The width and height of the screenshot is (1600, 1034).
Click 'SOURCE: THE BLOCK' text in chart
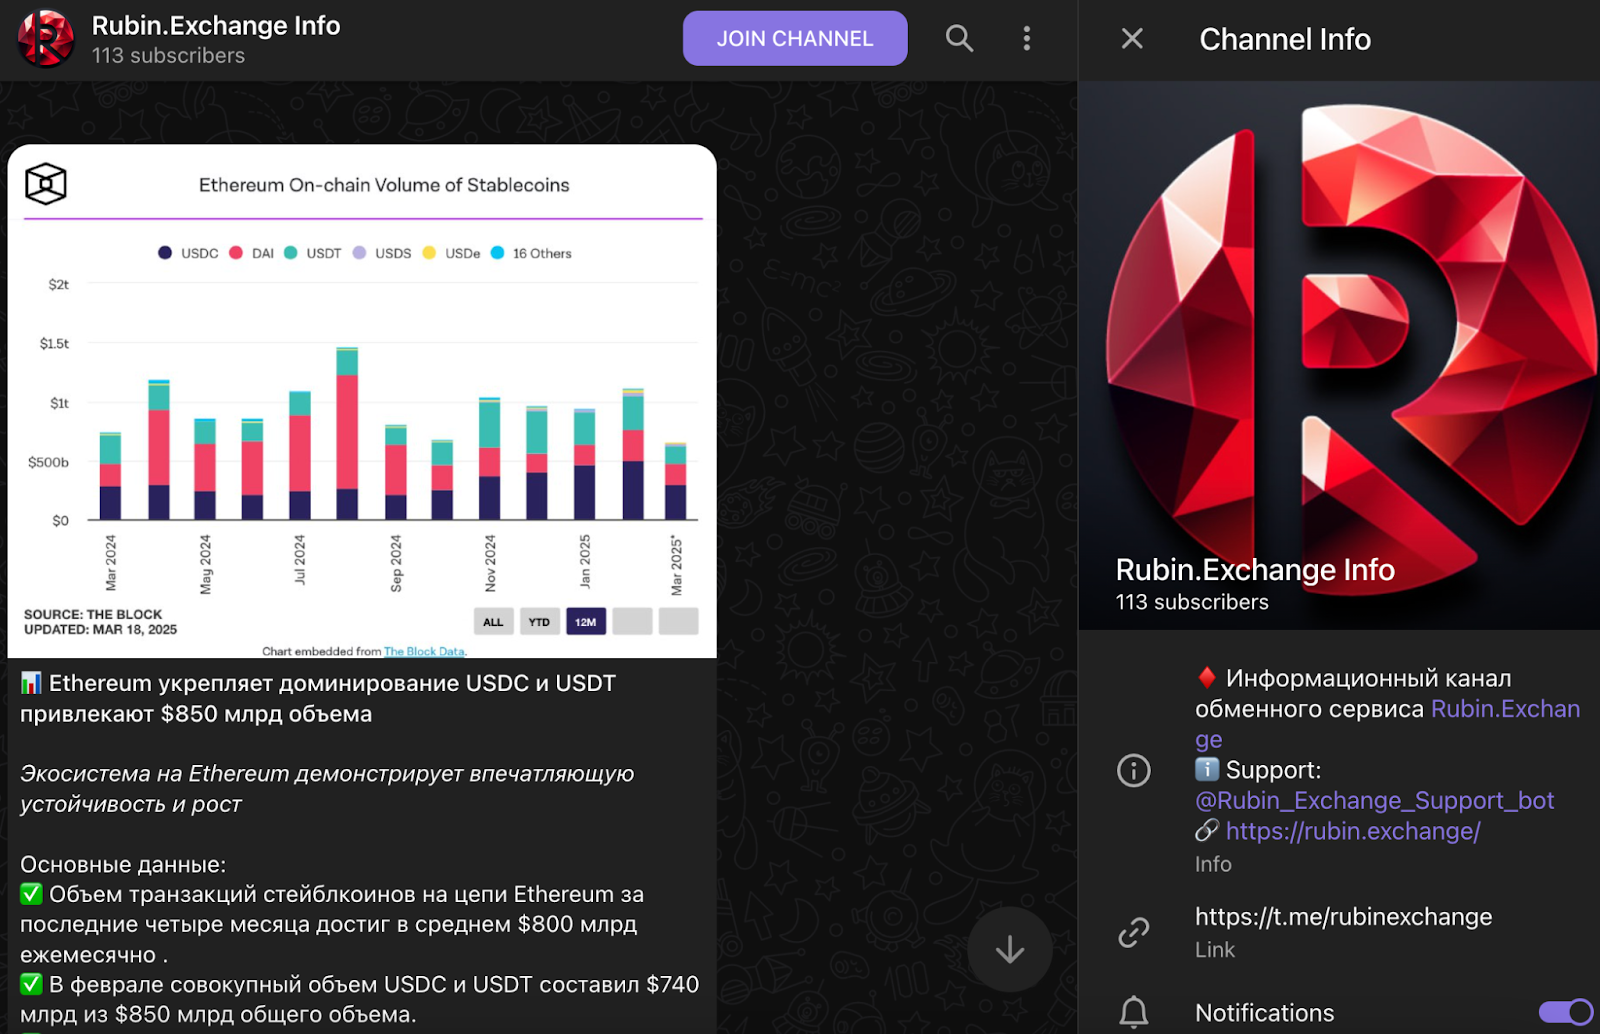(x=93, y=614)
